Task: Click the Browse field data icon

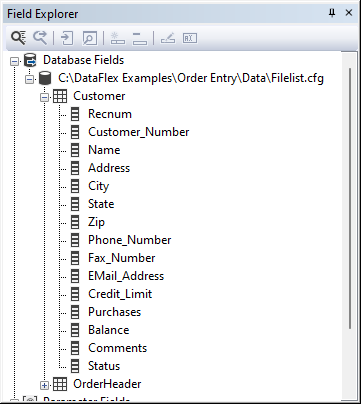Action: point(90,38)
